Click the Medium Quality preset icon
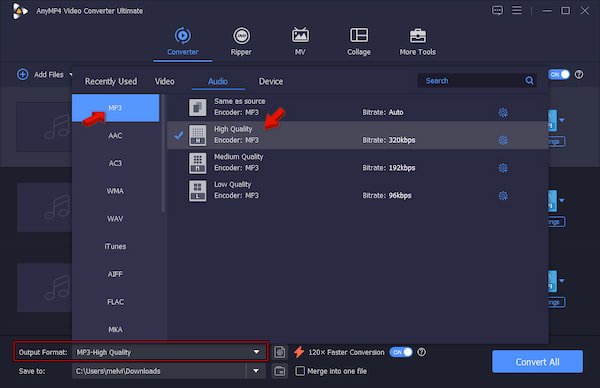The height and width of the screenshot is (388, 600). point(197,163)
